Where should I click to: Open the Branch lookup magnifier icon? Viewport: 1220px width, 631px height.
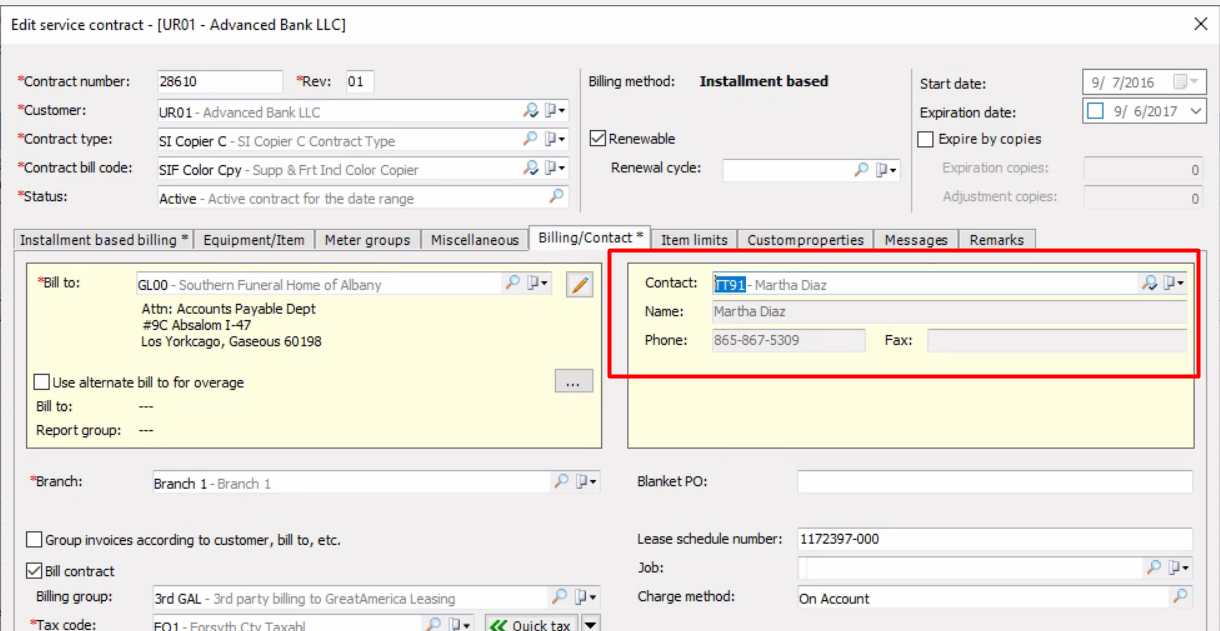[x=563, y=482]
